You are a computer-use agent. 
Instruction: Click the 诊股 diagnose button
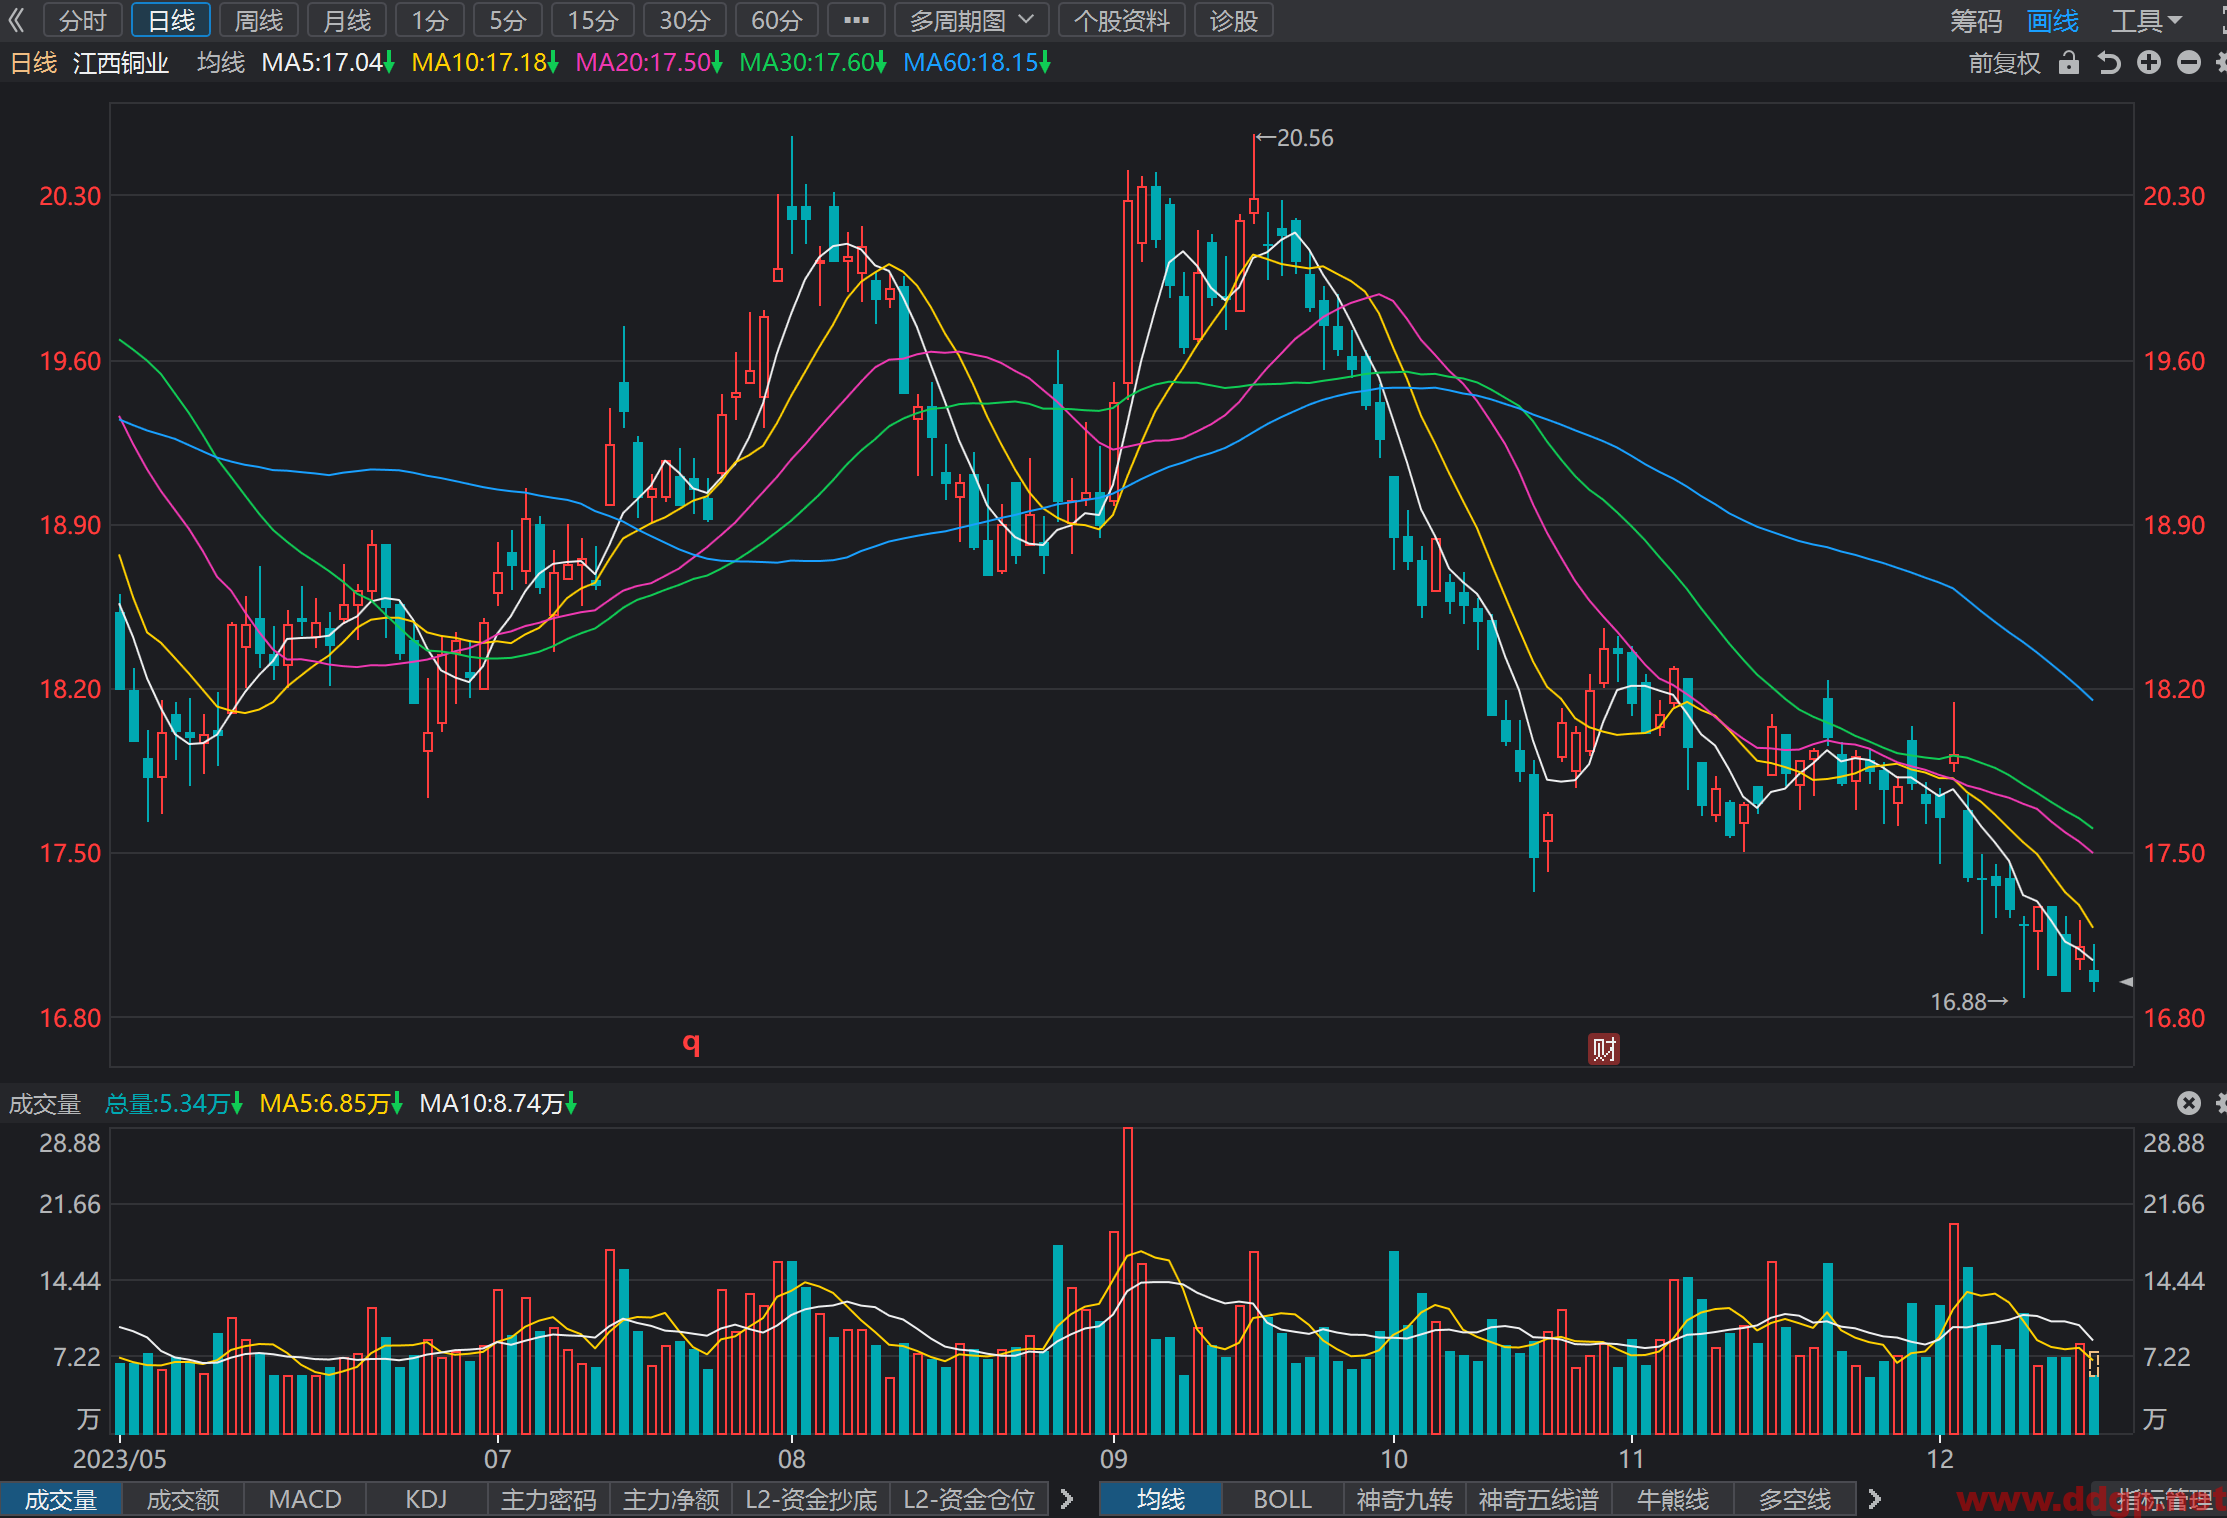1233,20
